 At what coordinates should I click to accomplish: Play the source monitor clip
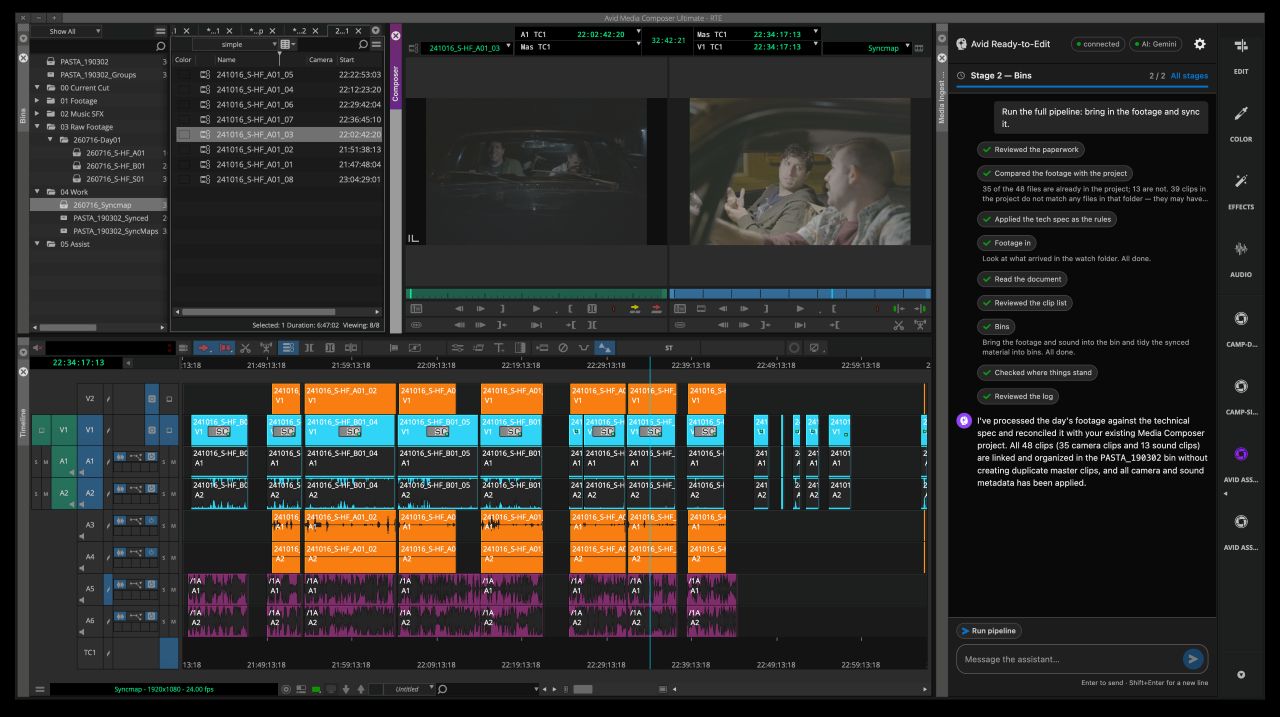[x=536, y=308]
